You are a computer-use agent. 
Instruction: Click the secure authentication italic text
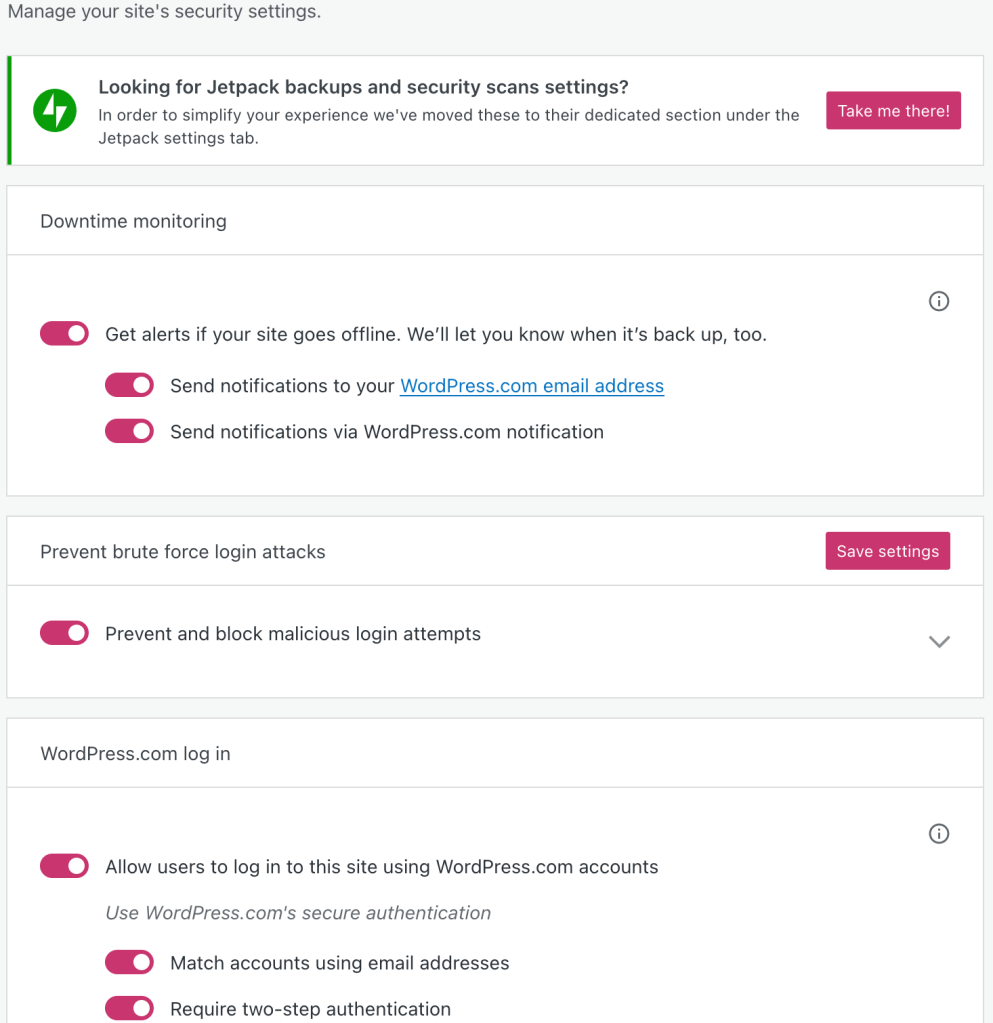(x=298, y=913)
